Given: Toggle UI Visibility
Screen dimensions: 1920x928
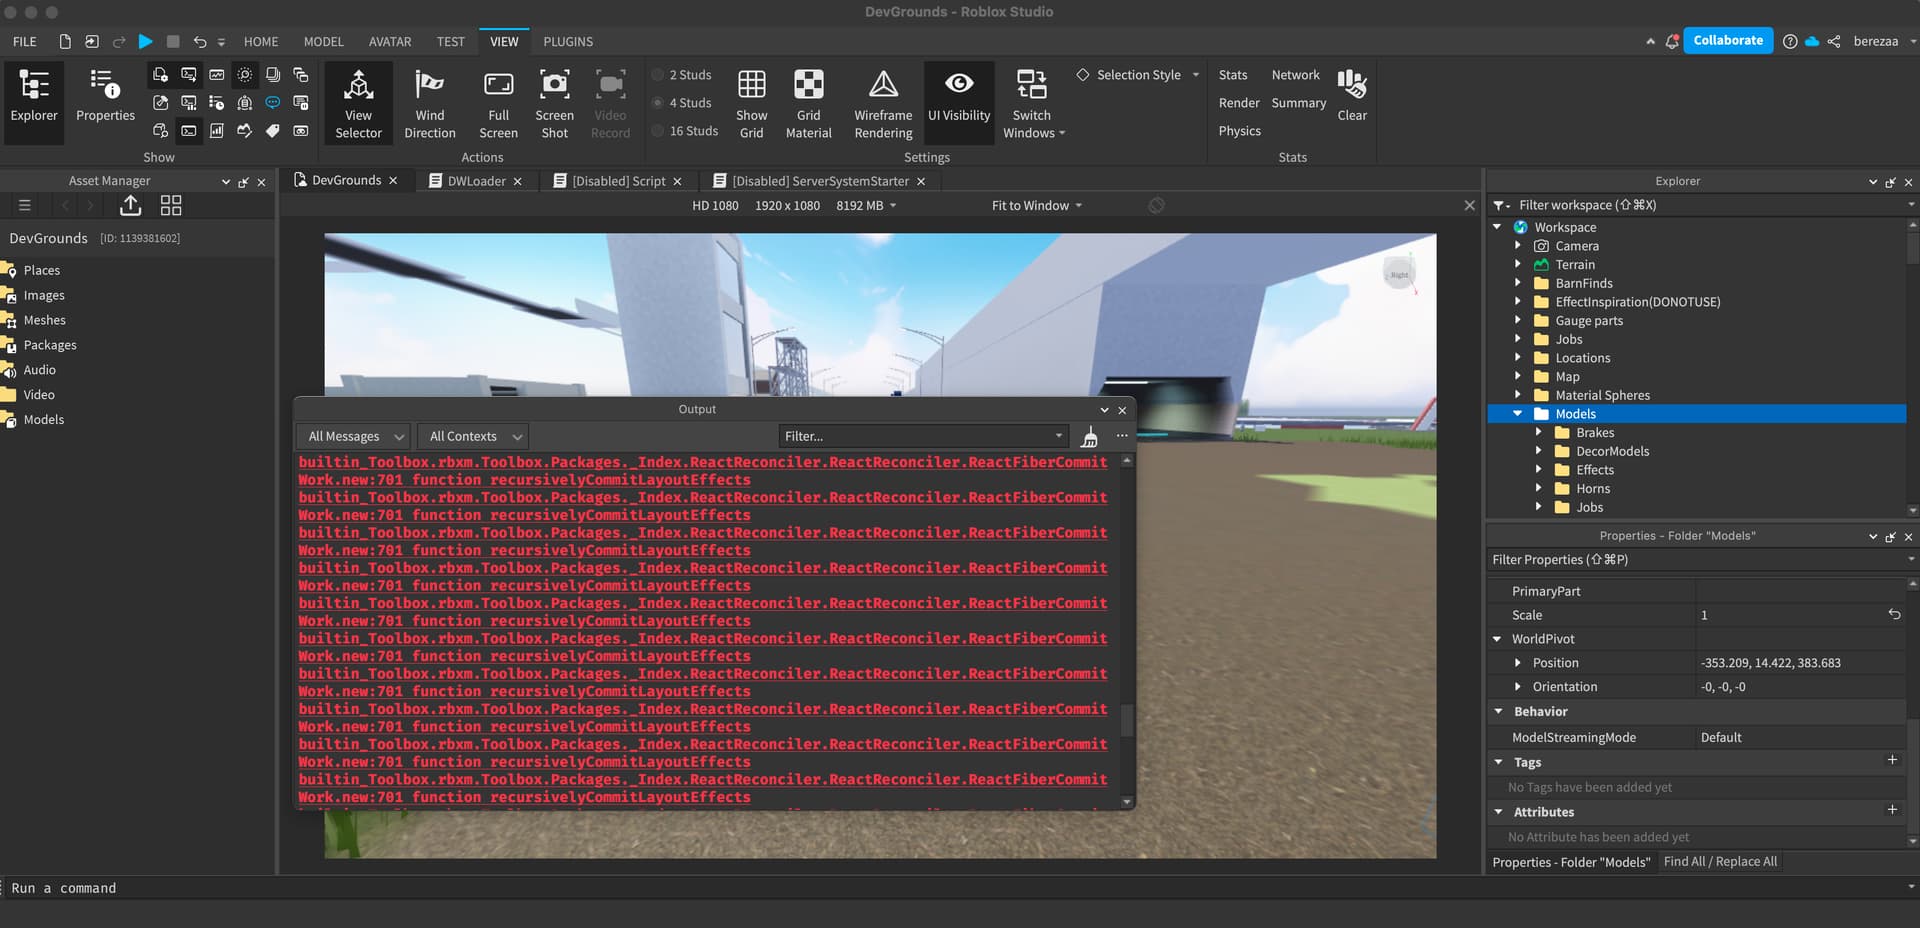Looking at the screenshot, I should pyautogui.click(x=959, y=100).
